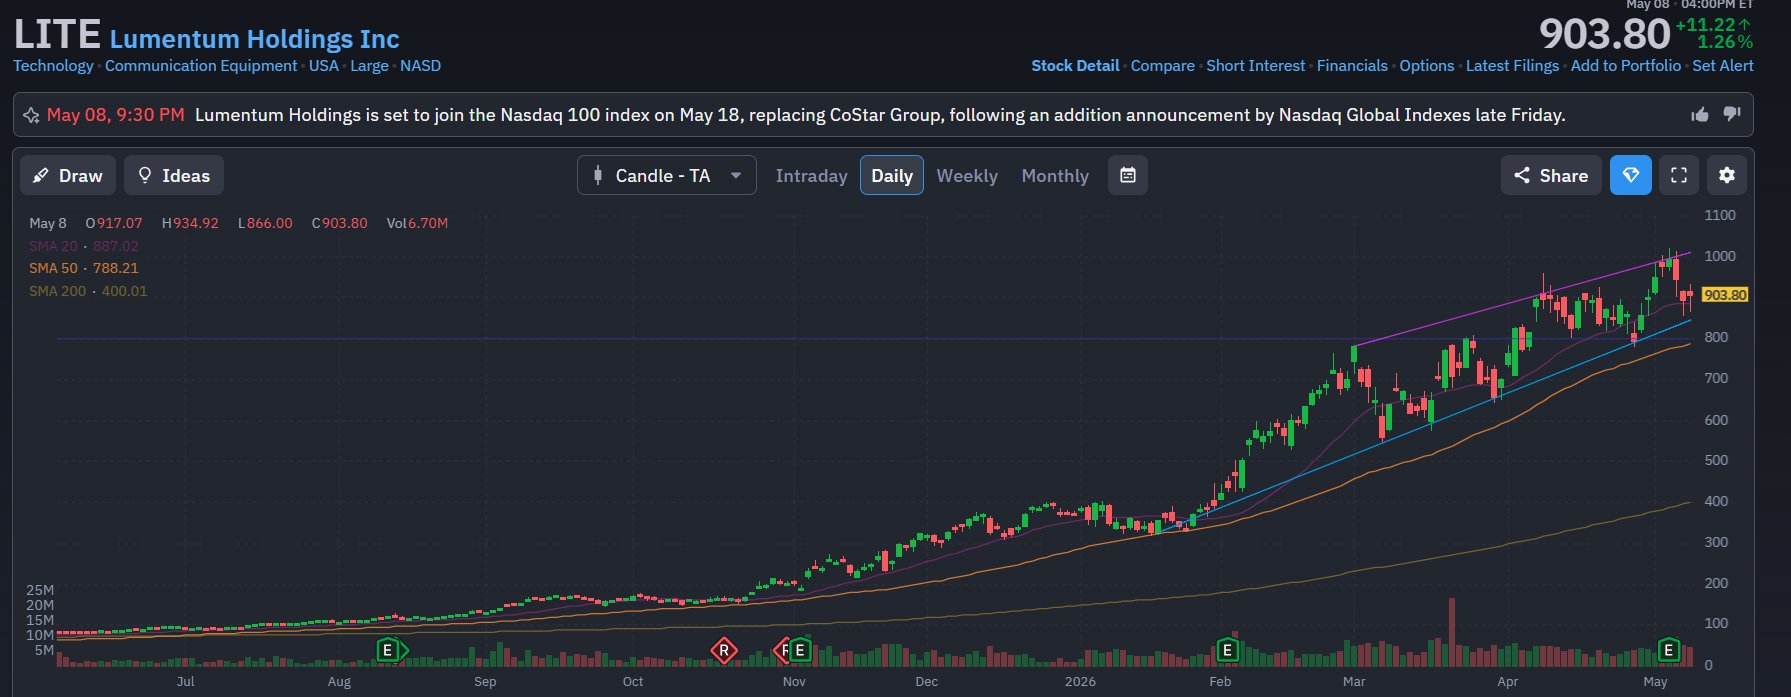
Task: Give thumbs down to the news headline
Action: pyautogui.click(x=1732, y=115)
